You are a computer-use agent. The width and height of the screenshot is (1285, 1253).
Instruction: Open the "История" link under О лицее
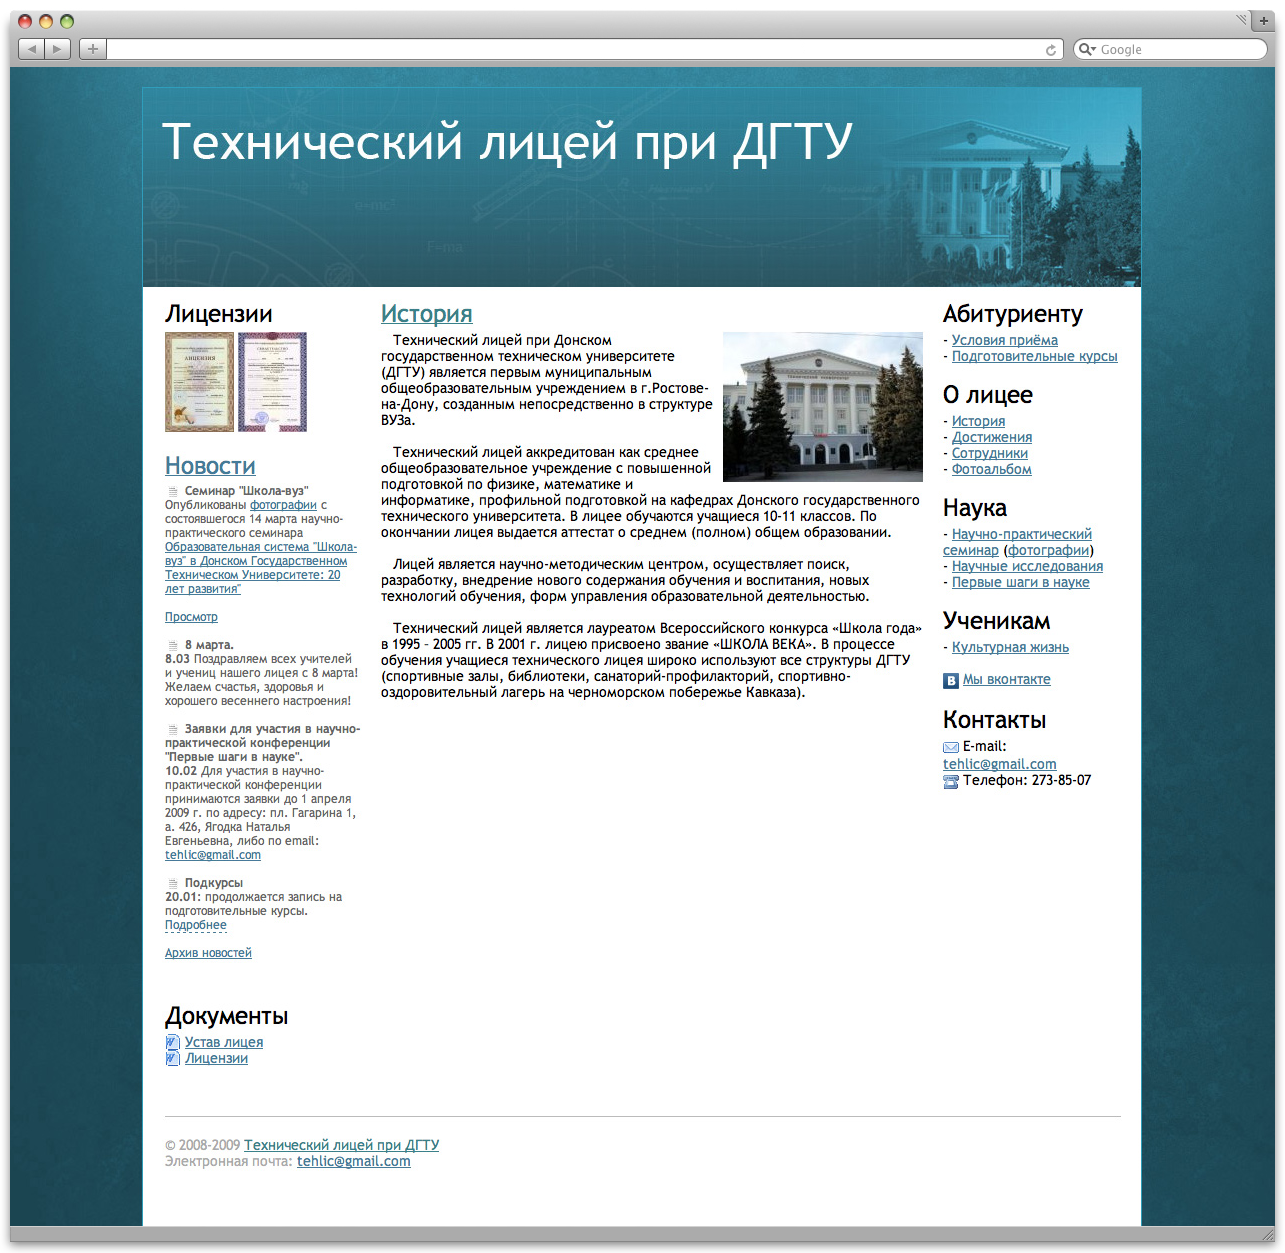pyautogui.click(x=978, y=421)
